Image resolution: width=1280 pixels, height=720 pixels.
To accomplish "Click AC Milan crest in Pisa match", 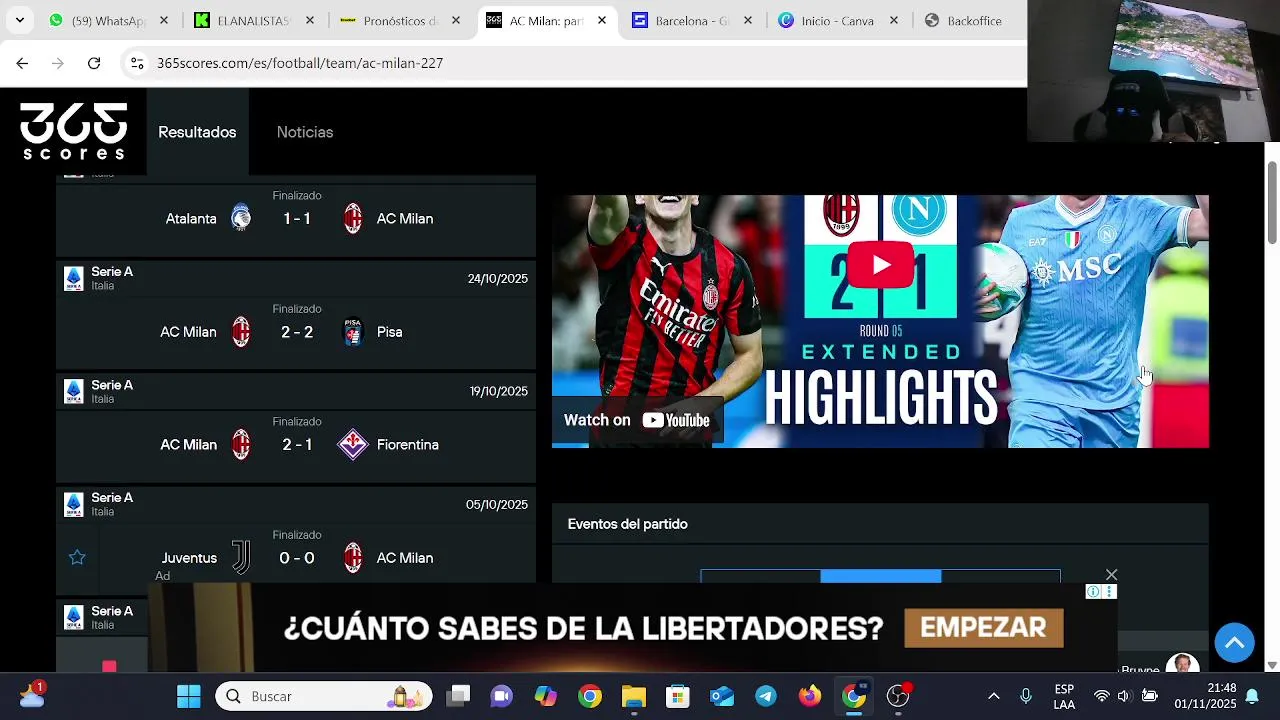I will point(241,331).
